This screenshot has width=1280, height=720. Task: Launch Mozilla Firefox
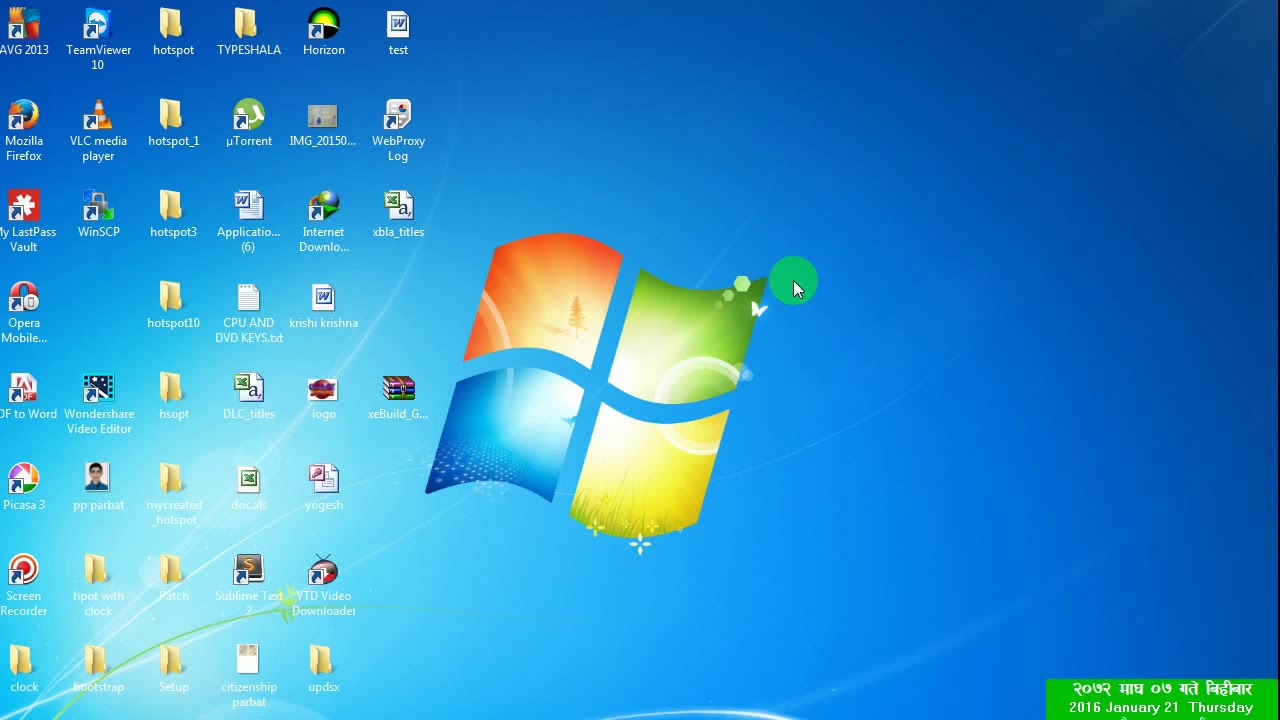pyautogui.click(x=24, y=130)
